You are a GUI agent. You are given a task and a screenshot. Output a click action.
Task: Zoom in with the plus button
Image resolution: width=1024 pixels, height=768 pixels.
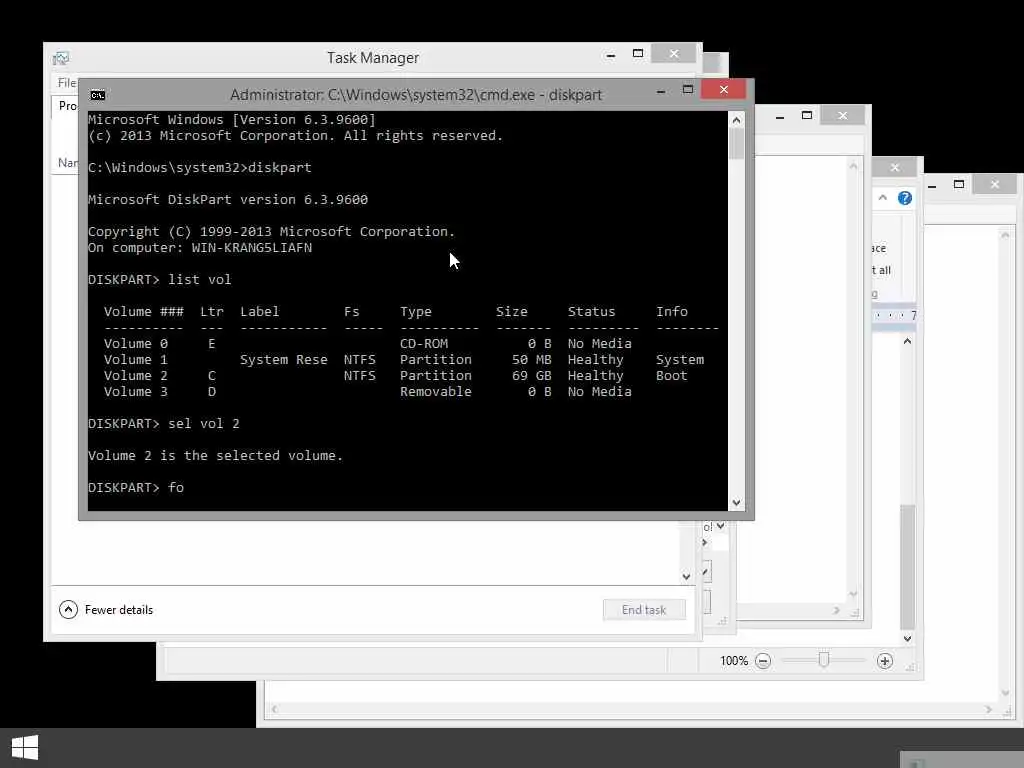(x=885, y=661)
